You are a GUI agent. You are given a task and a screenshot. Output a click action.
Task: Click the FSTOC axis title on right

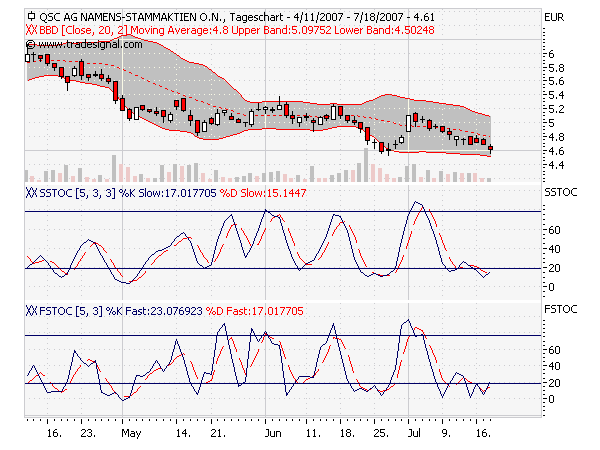coord(561,309)
